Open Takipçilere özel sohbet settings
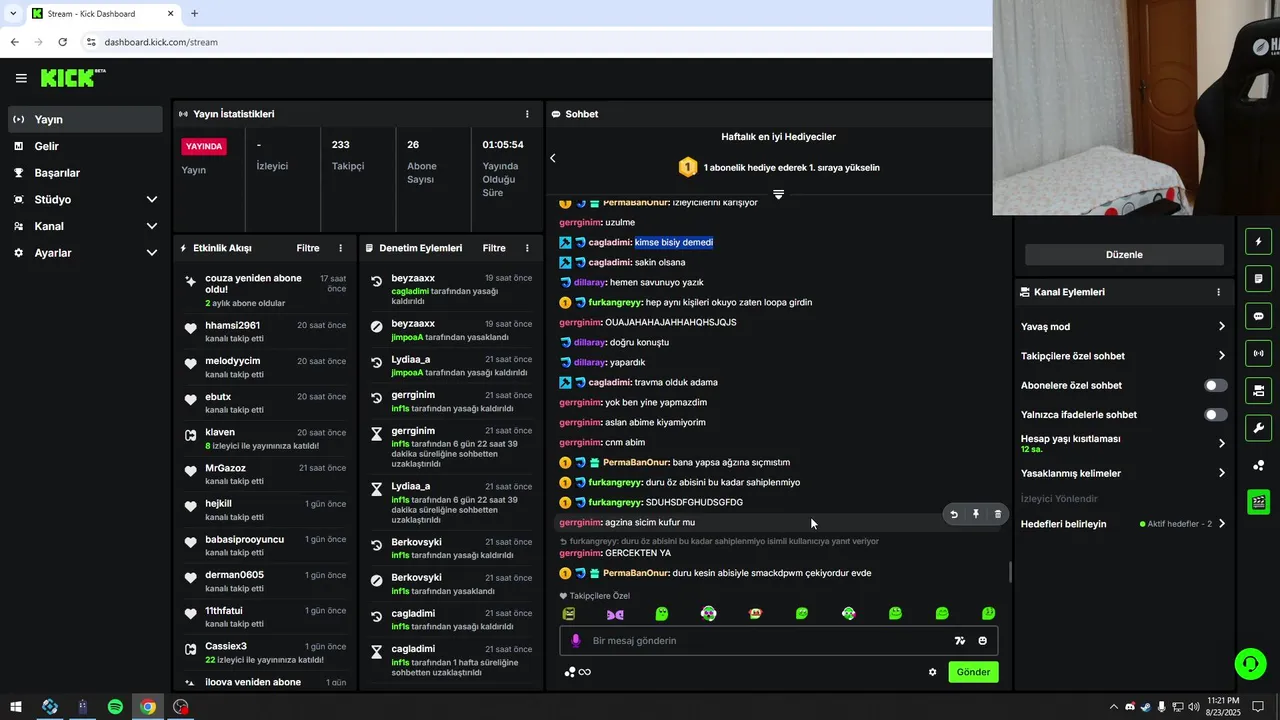Image resolution: width=1280 pixels, height=720 pixels. coord(1123,356)
